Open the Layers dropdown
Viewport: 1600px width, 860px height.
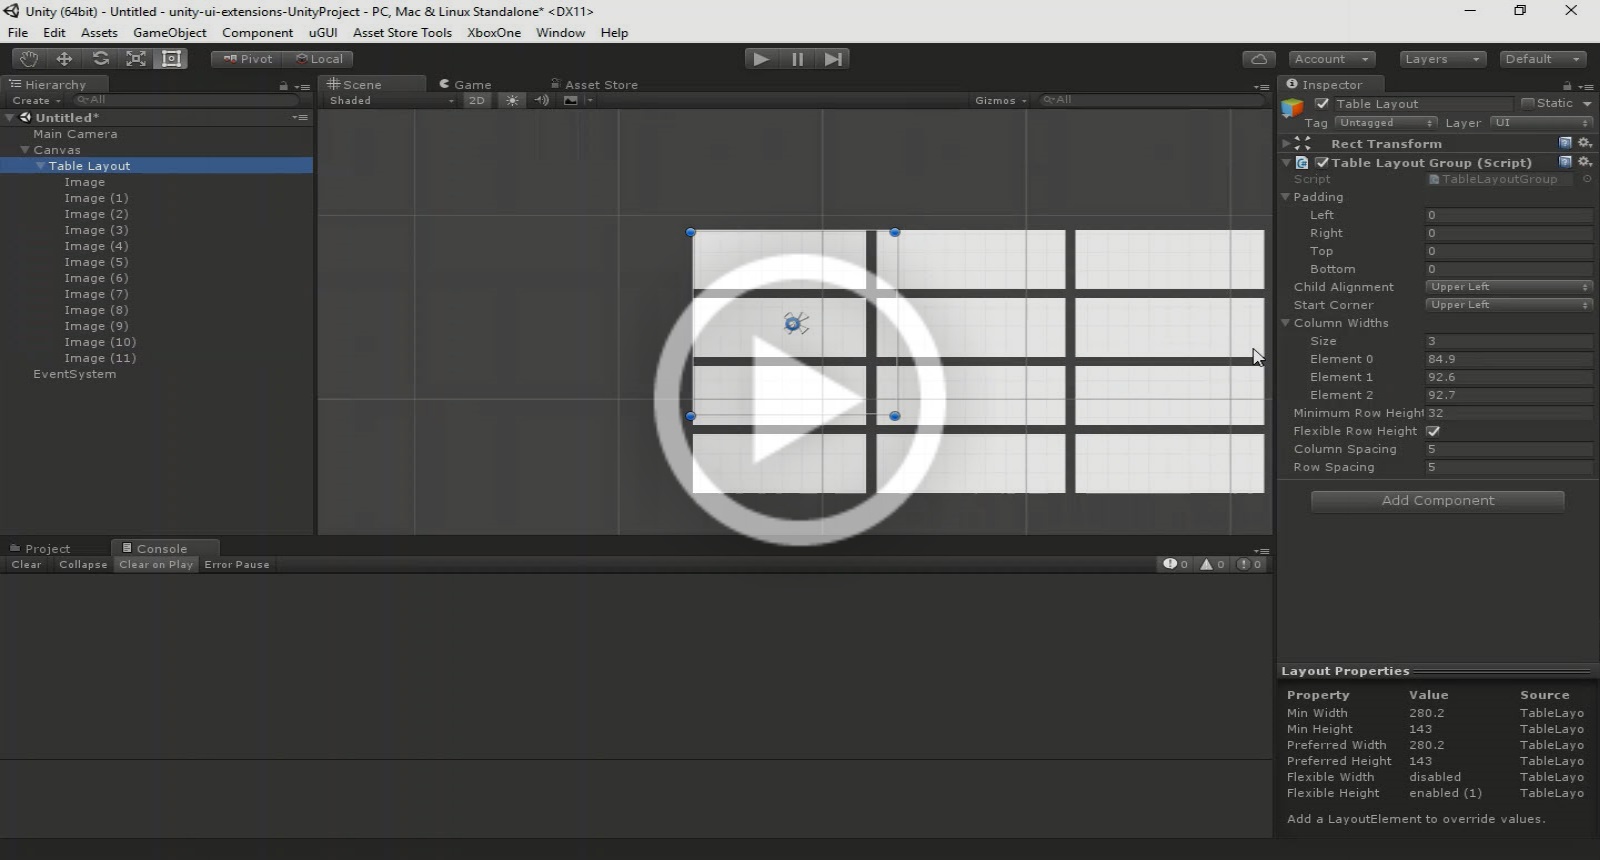click(x=1442, y=59)
